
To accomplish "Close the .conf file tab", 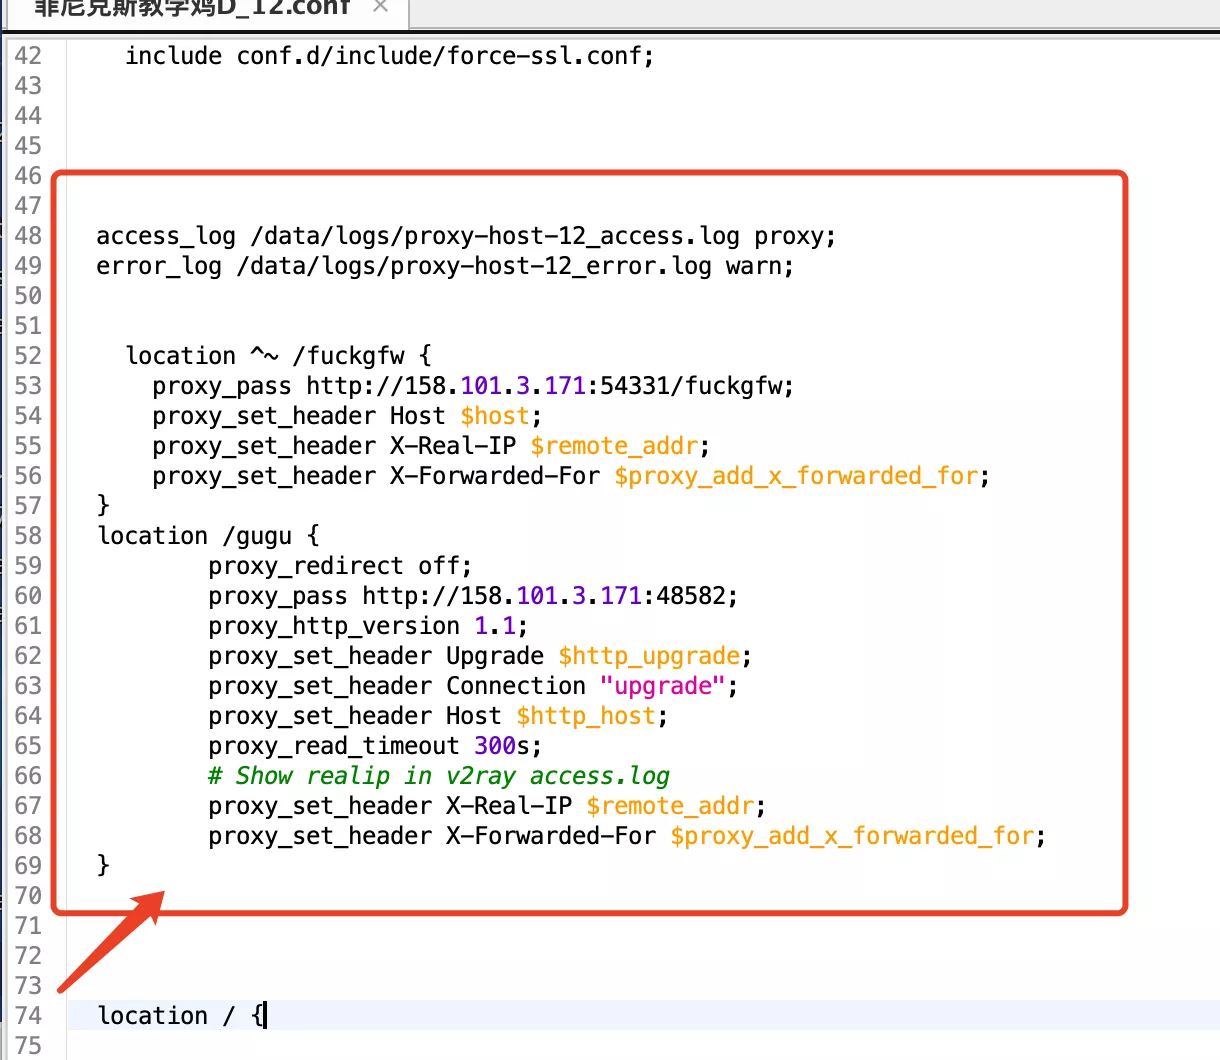I will tap(380, 7).
